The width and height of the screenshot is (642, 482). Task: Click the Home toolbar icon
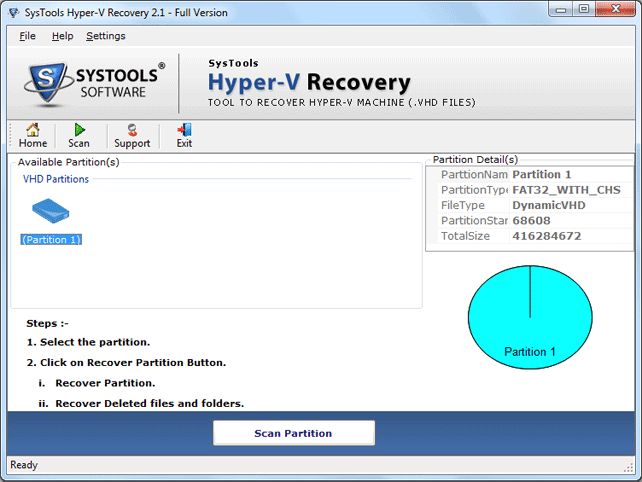pos(32,135)
